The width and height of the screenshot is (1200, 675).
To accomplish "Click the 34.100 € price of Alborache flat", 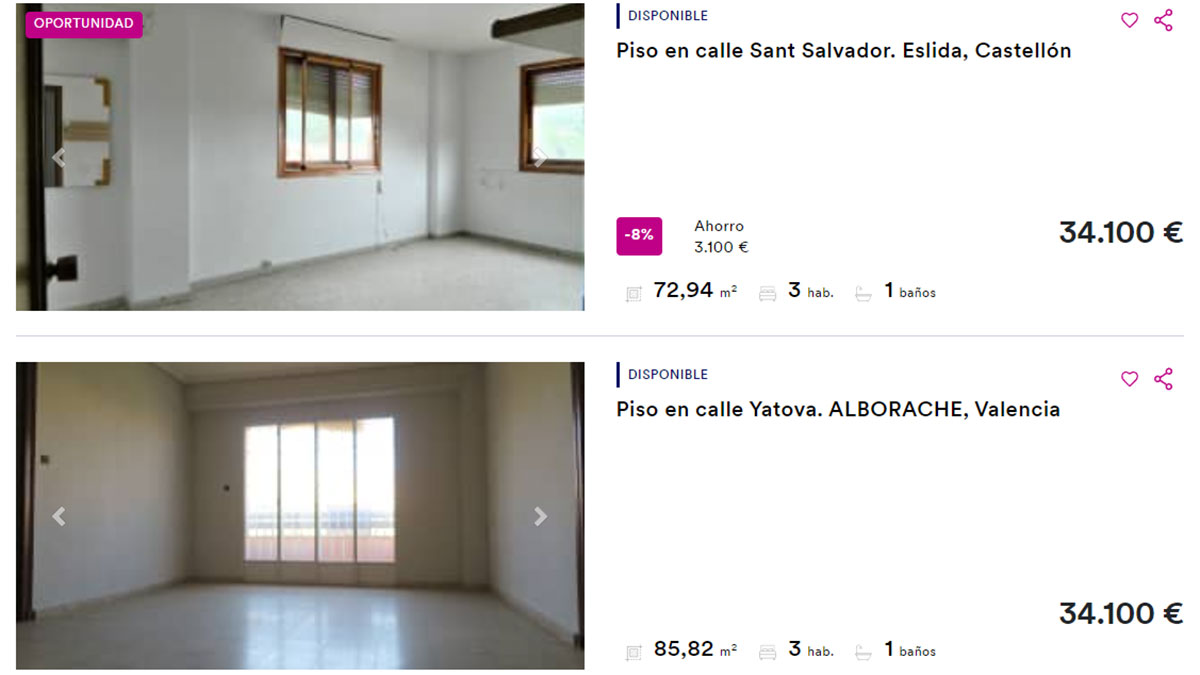I will (1121, 613).
